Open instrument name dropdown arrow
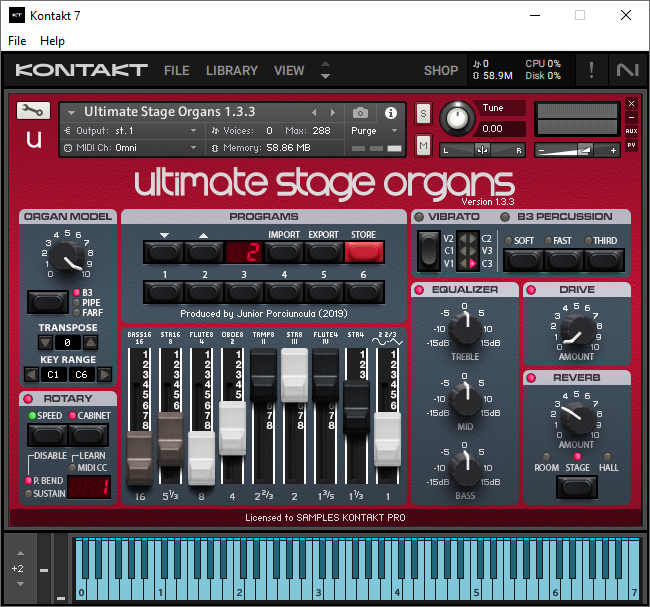This screenshot has width=650, height=607. pyautogui.click(x=71, y=112)
